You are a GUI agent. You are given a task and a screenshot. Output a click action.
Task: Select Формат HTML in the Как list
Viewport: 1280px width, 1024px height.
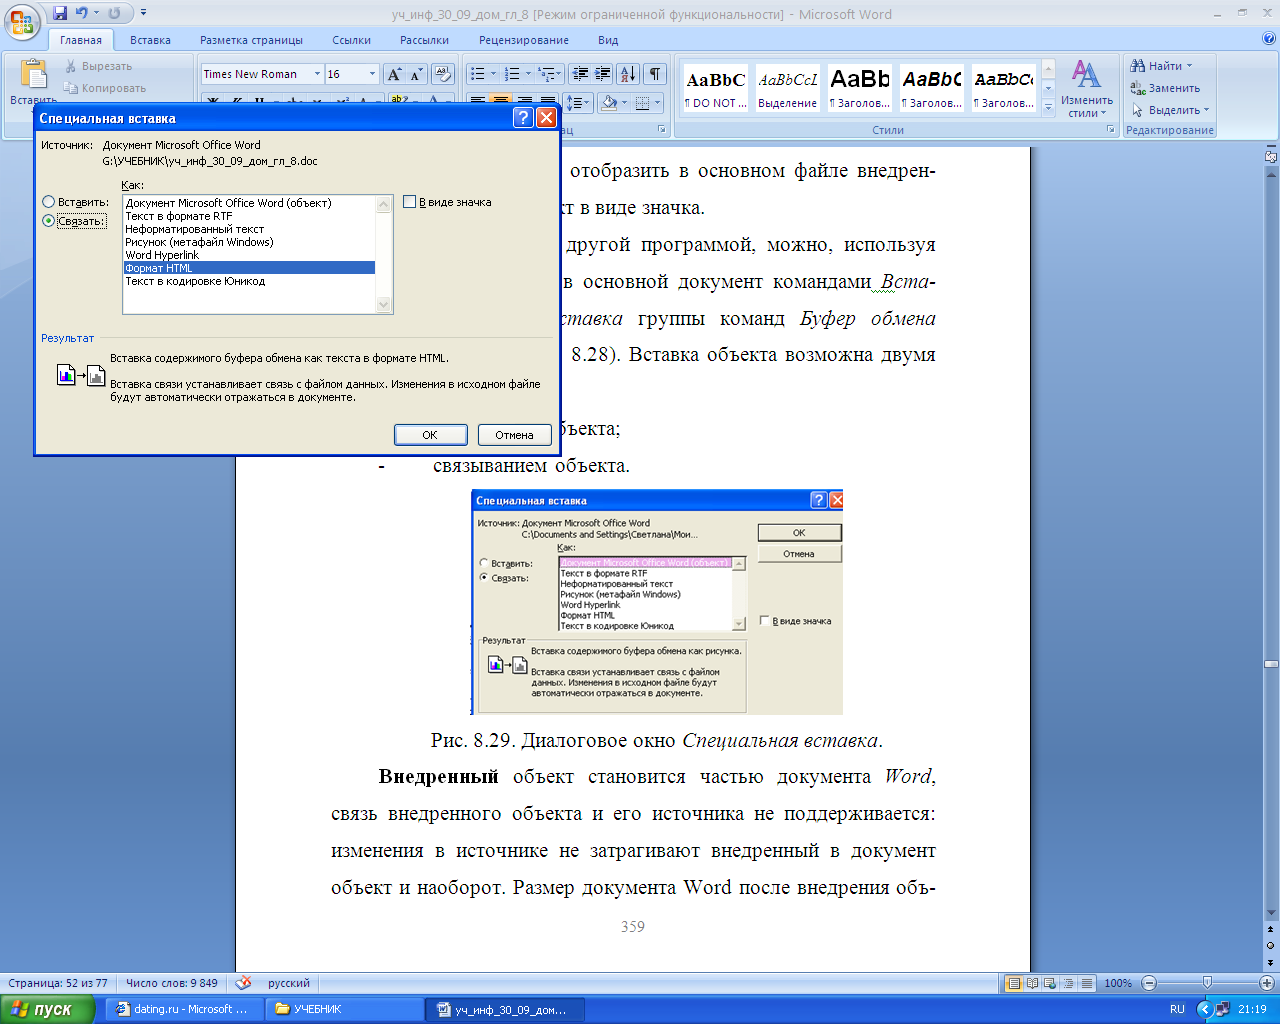[249, 268]
